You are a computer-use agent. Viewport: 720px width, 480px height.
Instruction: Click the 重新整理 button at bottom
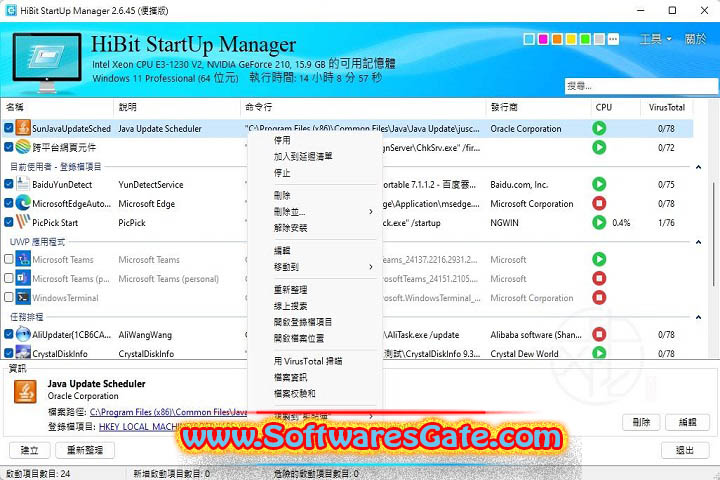pos(85,450)
